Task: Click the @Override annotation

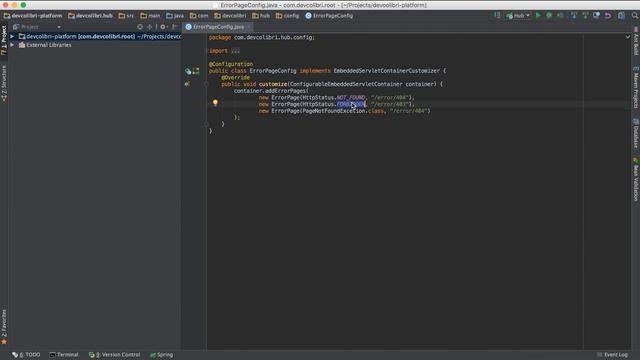Action: [236, 78]
